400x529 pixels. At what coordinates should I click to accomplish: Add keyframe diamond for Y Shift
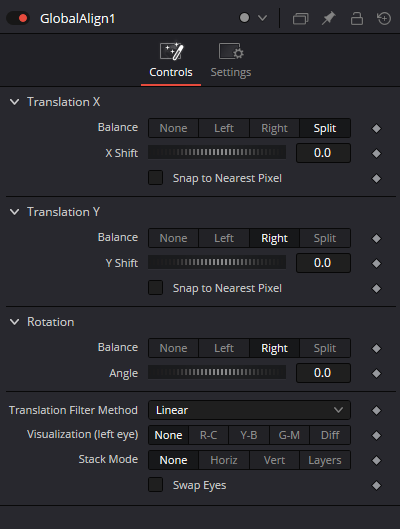[376, 263]
